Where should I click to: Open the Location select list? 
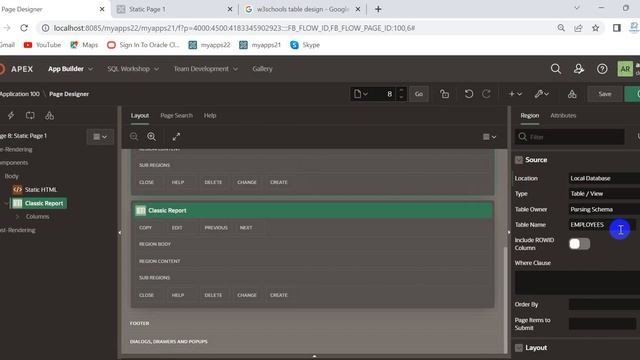tap(604, 178)
